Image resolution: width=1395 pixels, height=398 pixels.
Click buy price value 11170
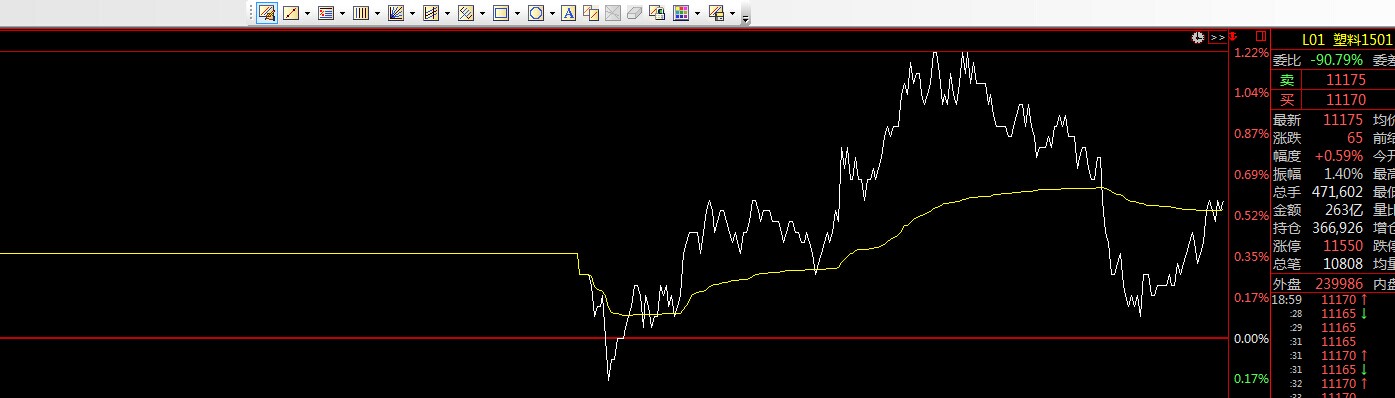click(1345, 100)
